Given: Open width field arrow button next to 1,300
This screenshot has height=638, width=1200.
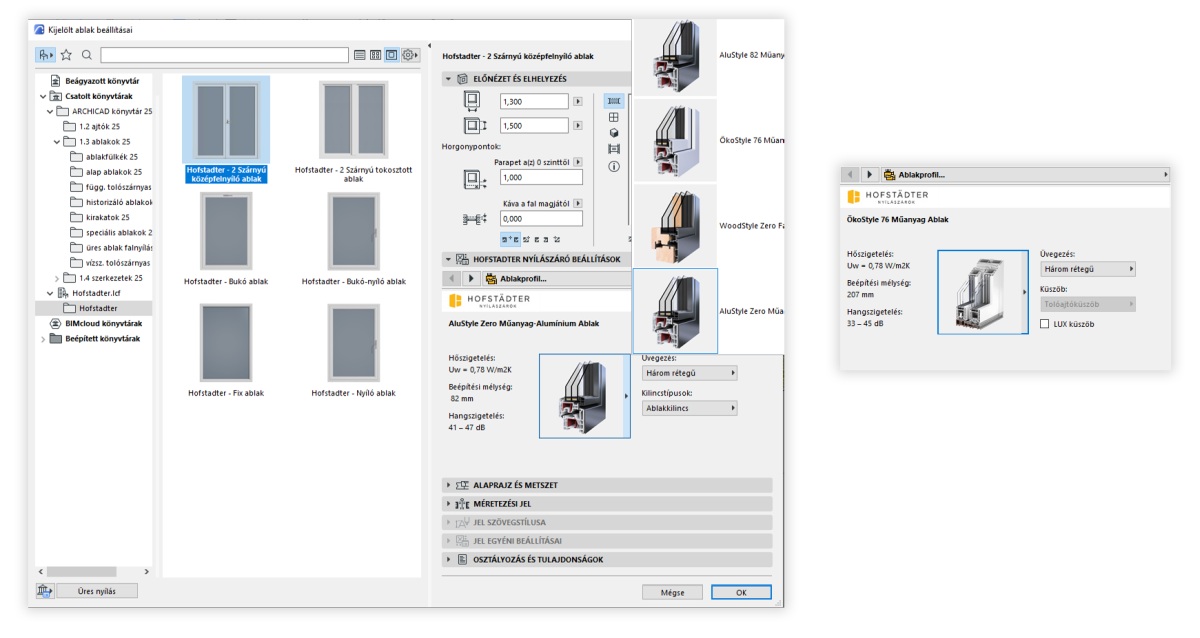Looking at the screenshot, I should [x=577, y=101].
